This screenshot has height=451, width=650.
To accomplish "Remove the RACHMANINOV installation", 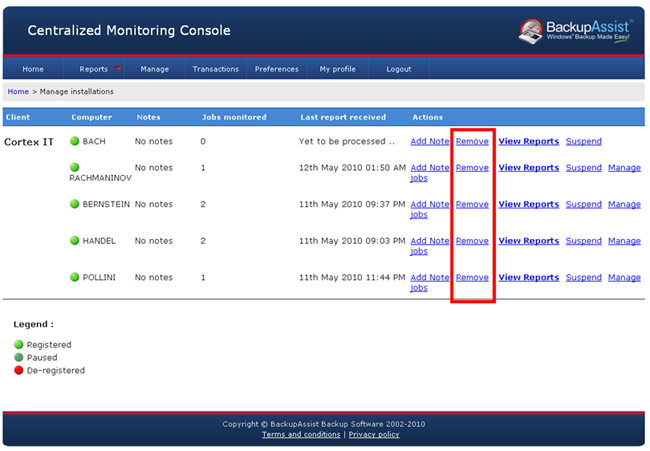I will 472,167.
